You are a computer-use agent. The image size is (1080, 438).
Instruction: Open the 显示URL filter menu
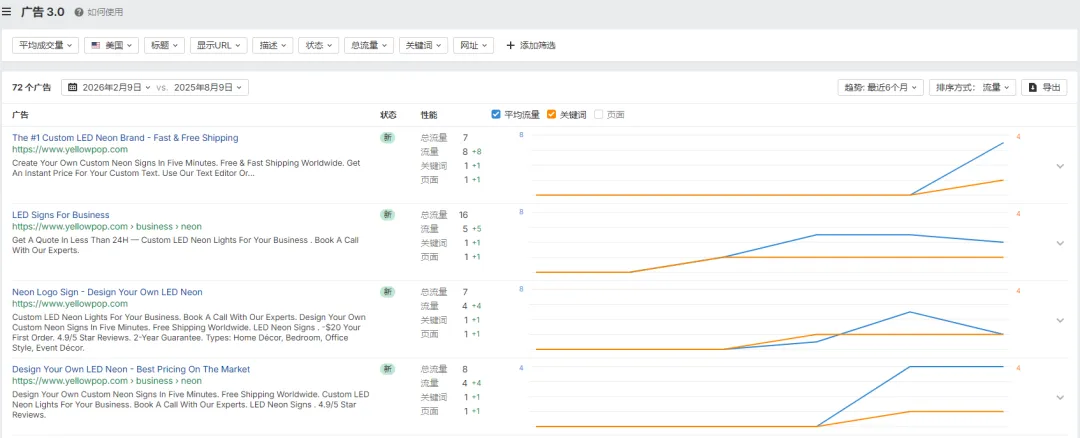click(x=219, y=45)
